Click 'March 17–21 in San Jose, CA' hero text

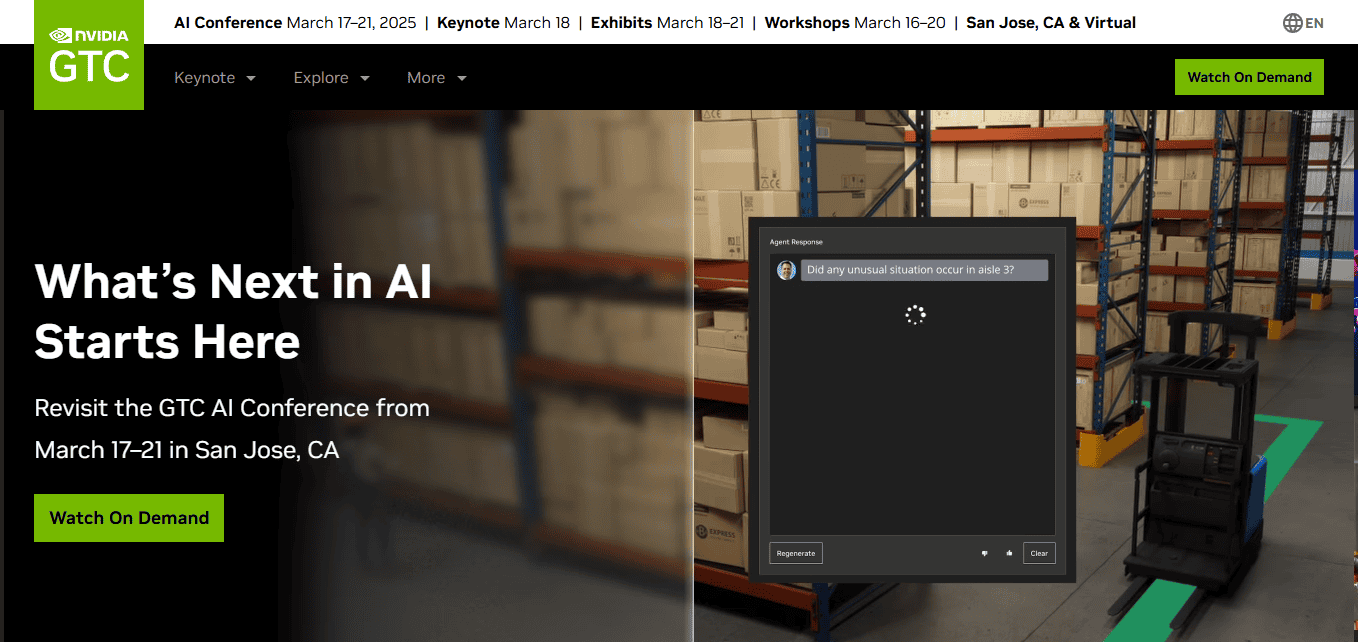[x=187, y=451]
